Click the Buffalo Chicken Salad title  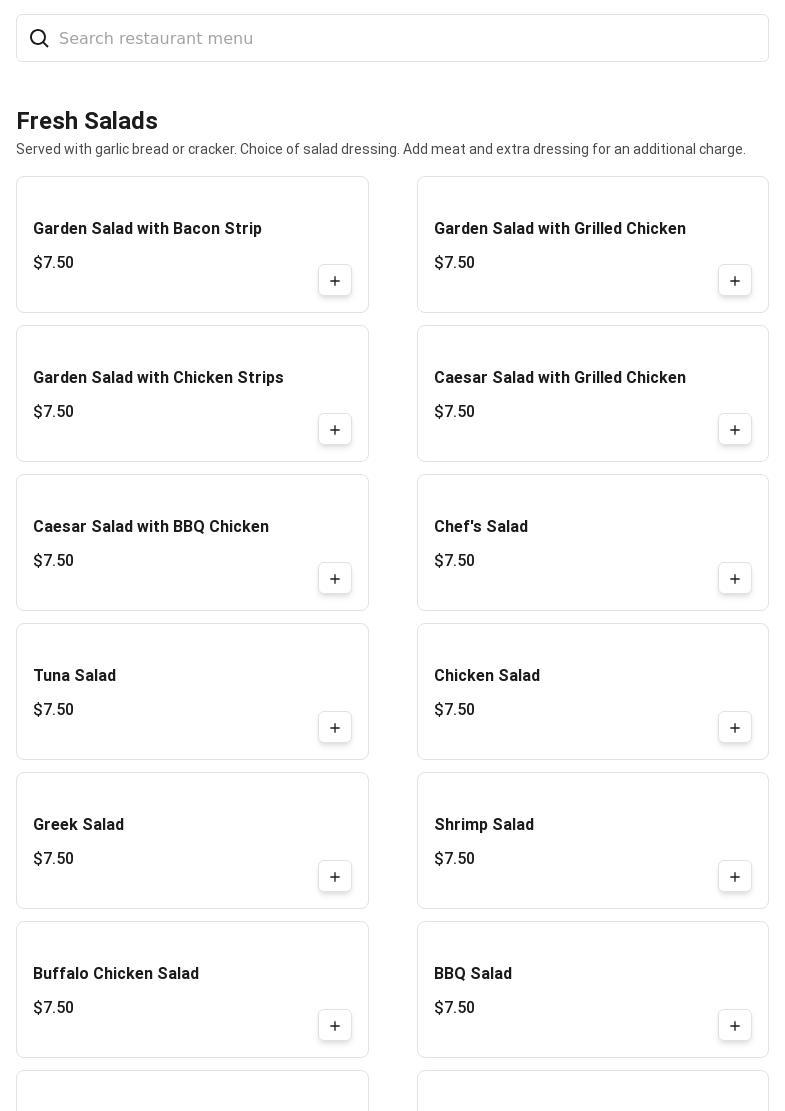click(116, 974)
